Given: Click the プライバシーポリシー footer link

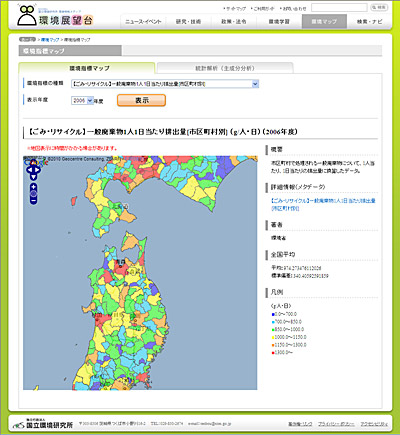Looking at the screenshot, I should [336, 424].
